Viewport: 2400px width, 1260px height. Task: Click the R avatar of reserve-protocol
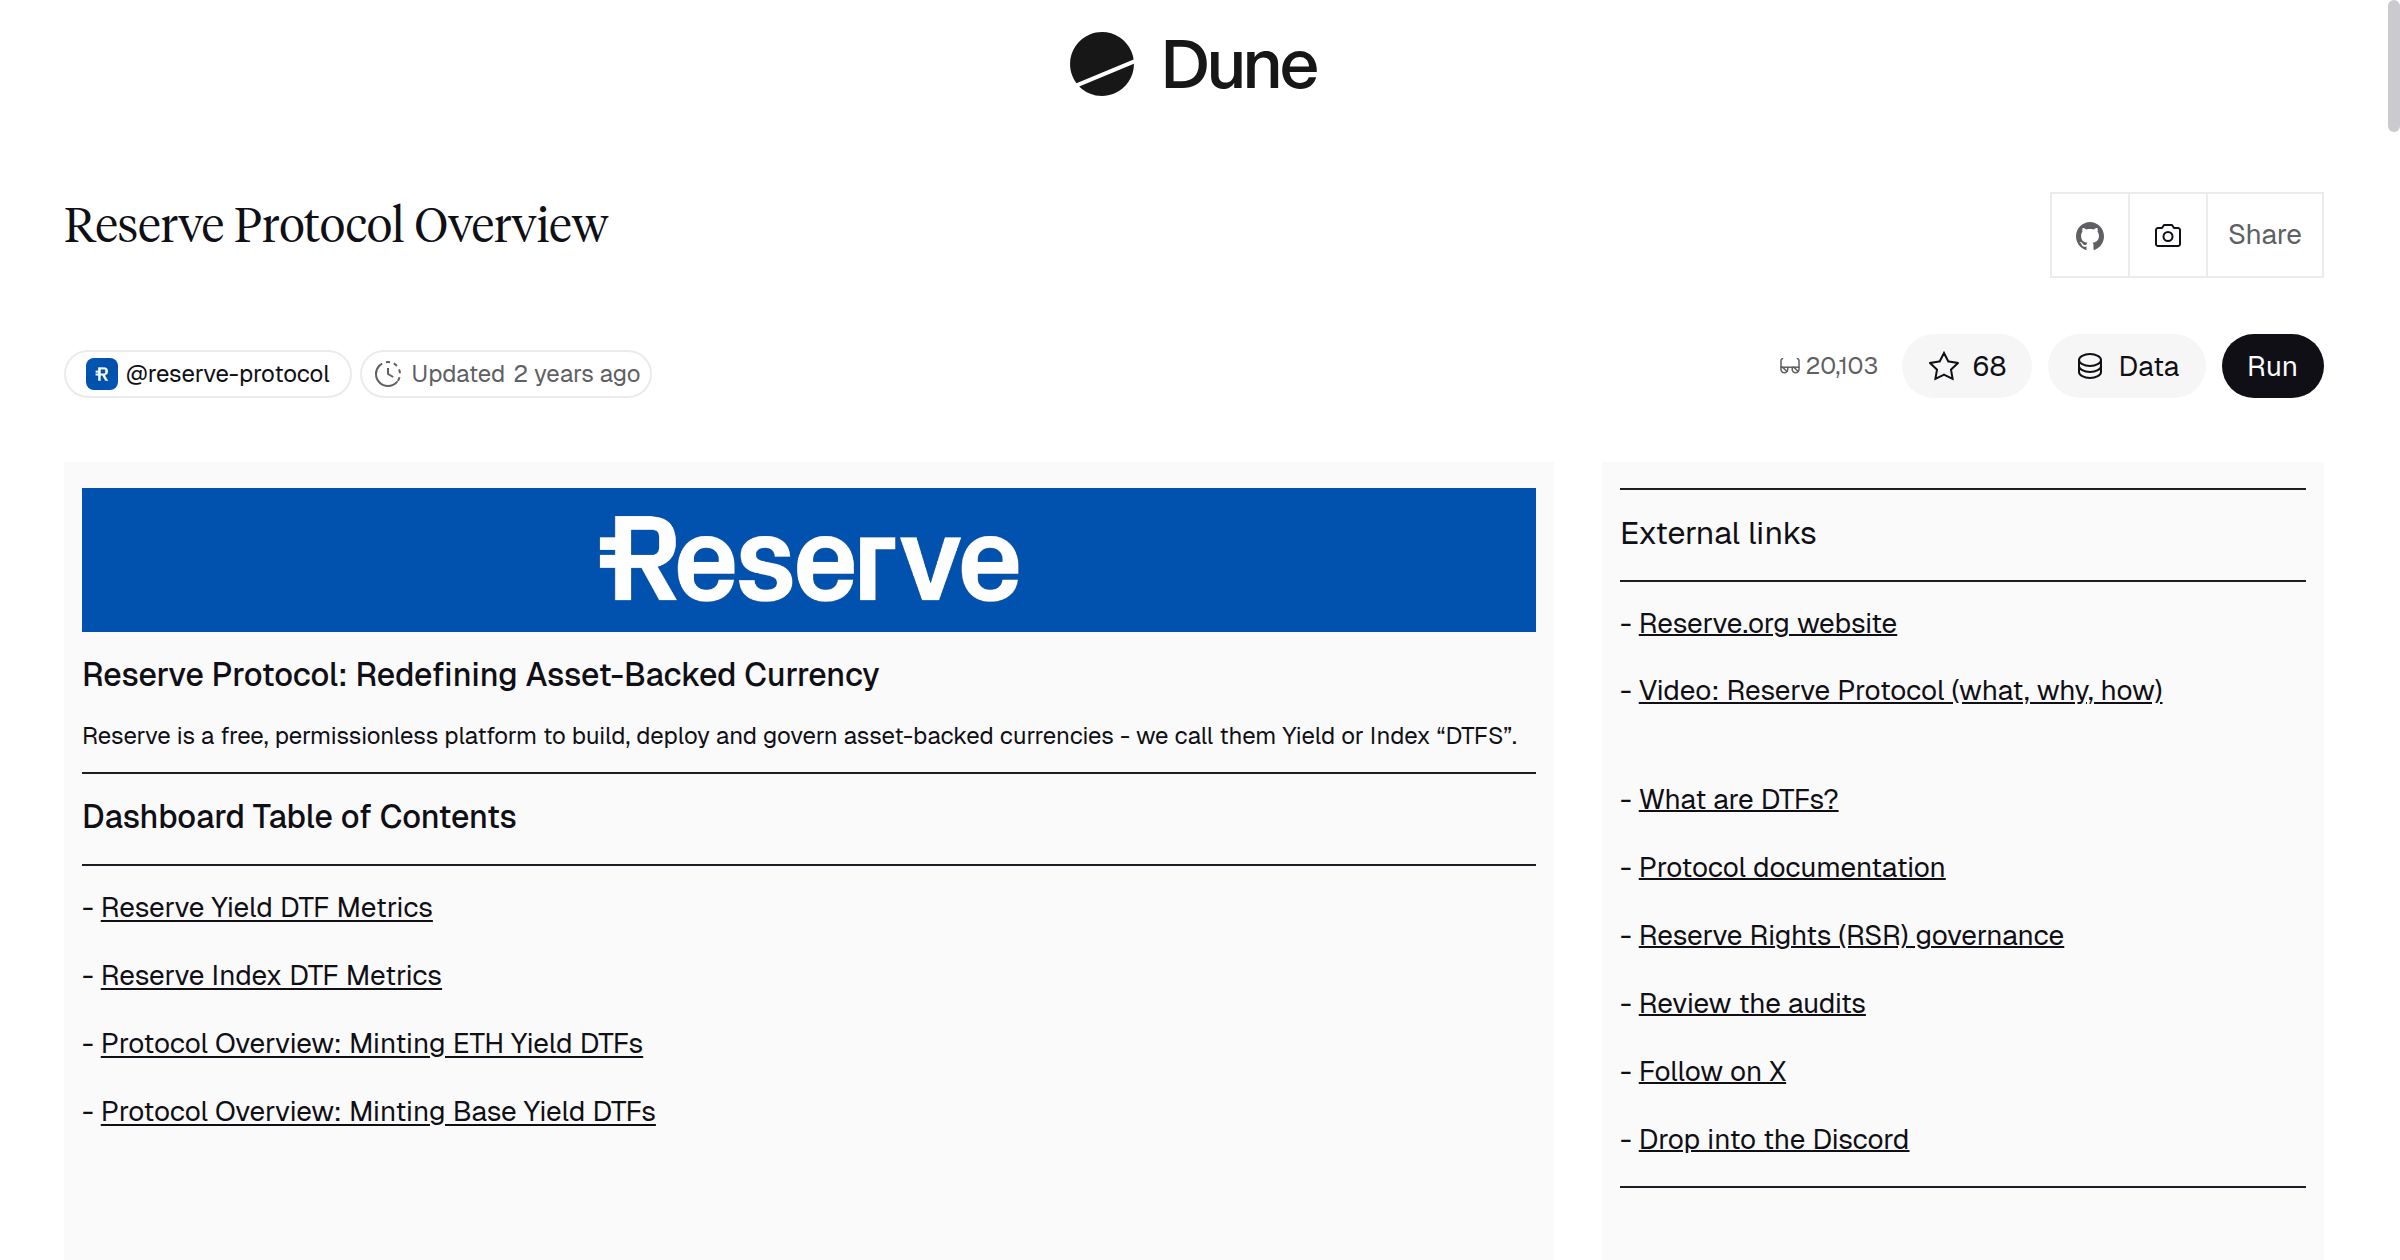(104, 373)
